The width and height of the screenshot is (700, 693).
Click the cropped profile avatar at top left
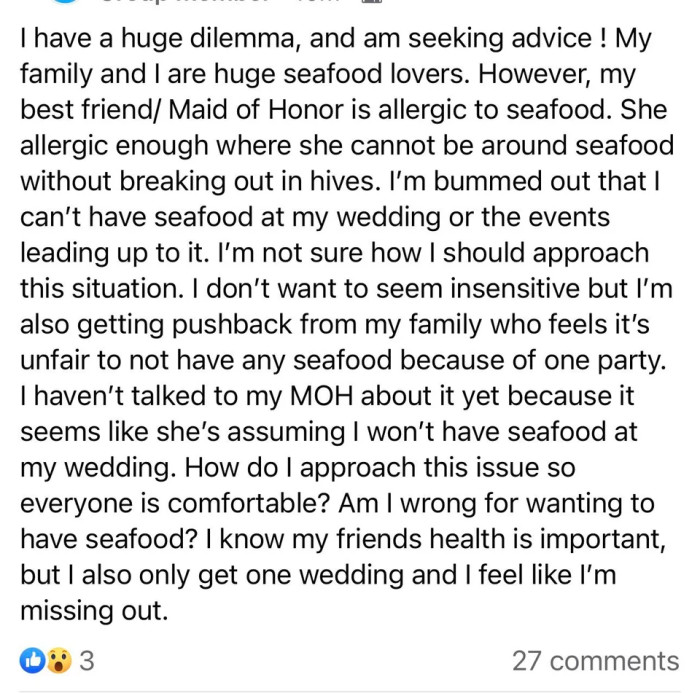66,3
